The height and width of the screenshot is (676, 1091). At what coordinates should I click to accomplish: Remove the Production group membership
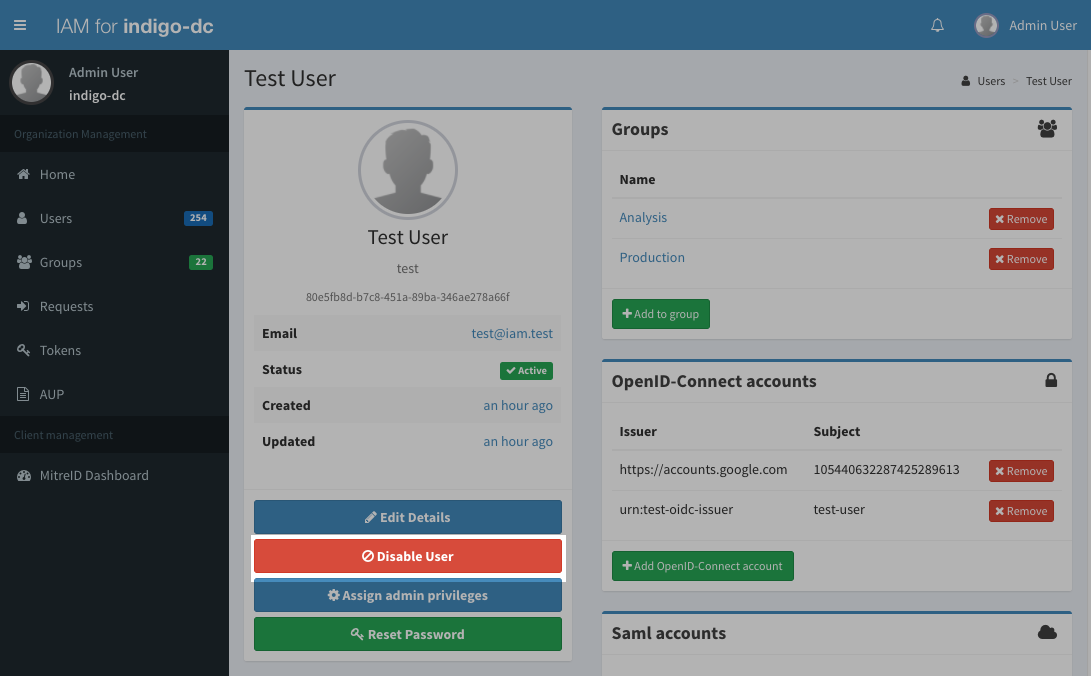point(1020,258)
